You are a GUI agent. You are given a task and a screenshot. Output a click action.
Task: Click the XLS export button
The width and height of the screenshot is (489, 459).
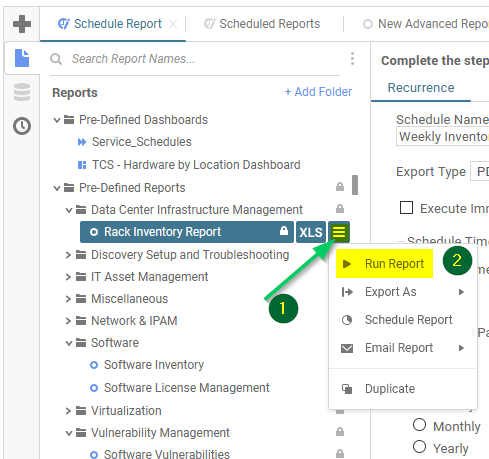(x=311, y=232)
